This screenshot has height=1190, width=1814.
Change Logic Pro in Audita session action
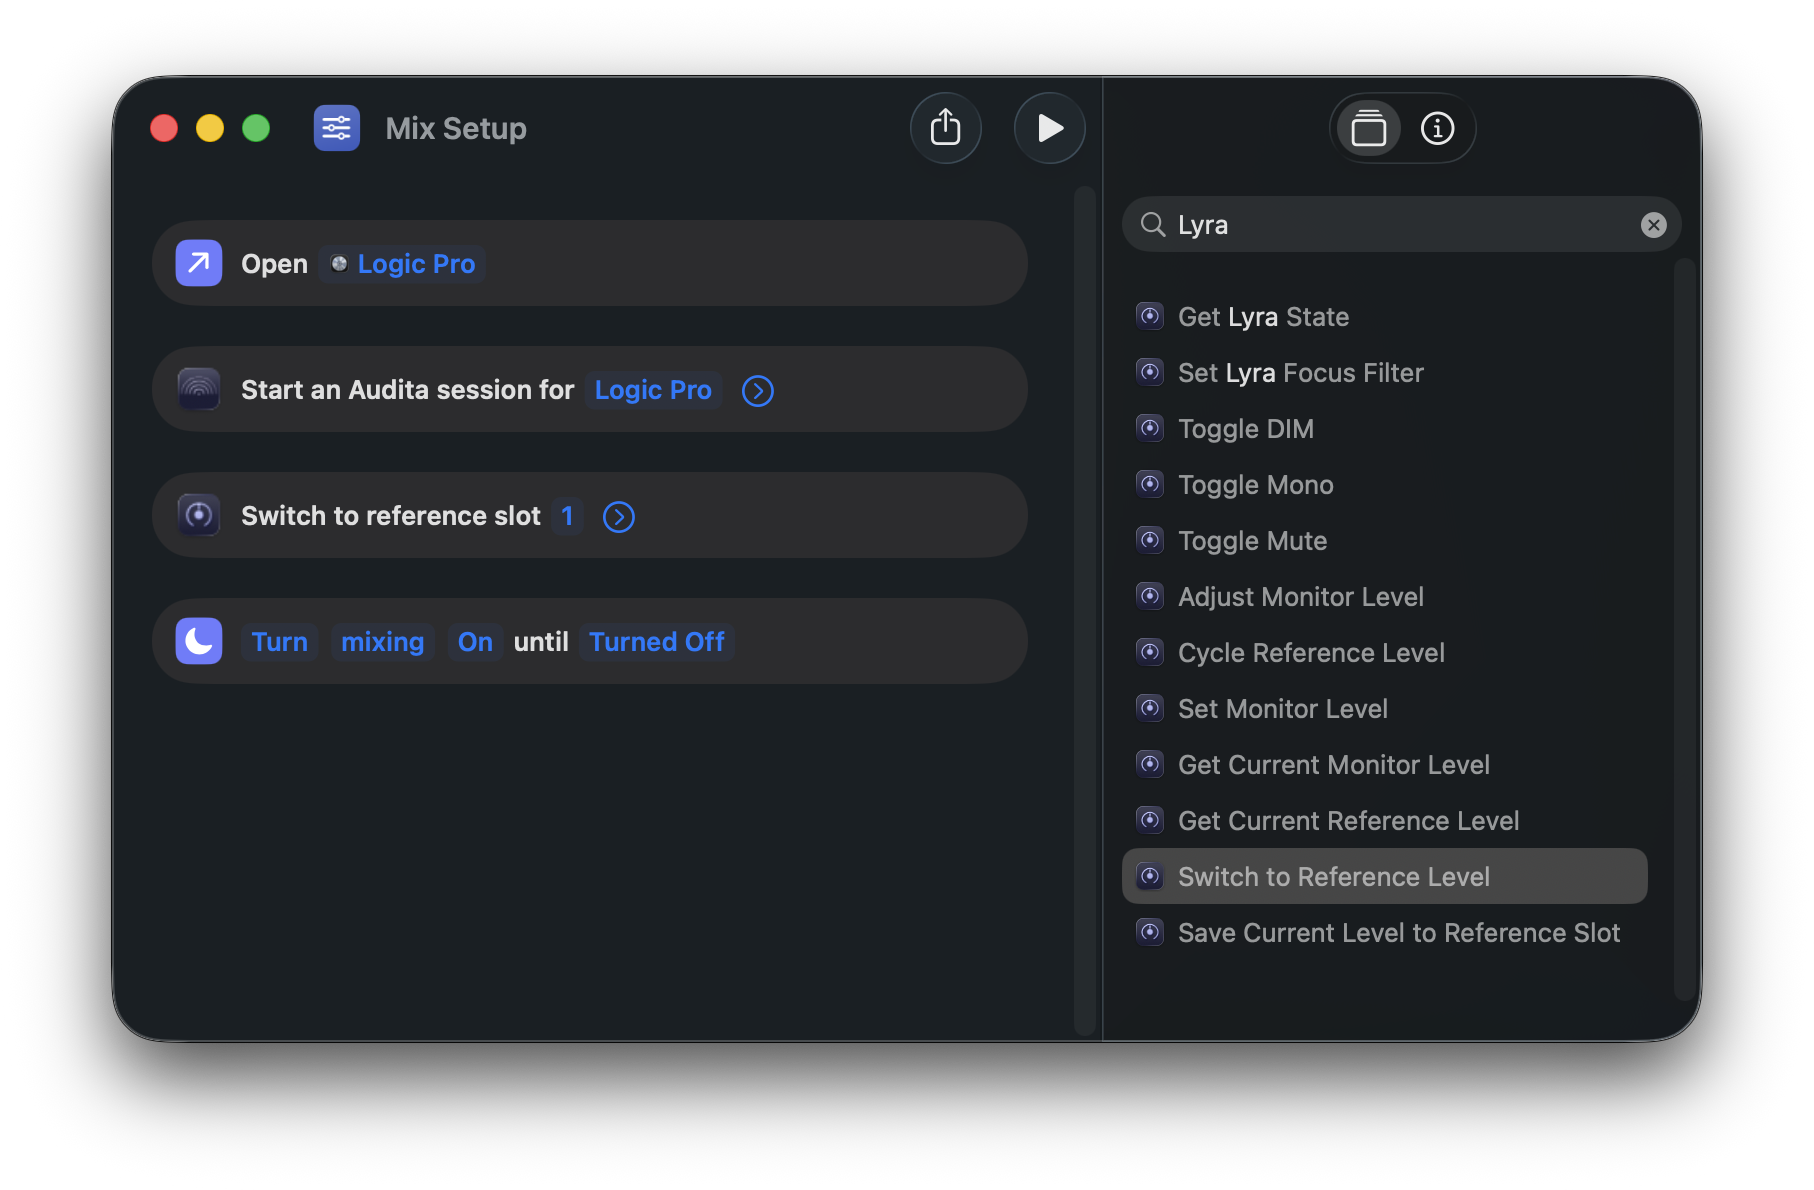(653, 390)
